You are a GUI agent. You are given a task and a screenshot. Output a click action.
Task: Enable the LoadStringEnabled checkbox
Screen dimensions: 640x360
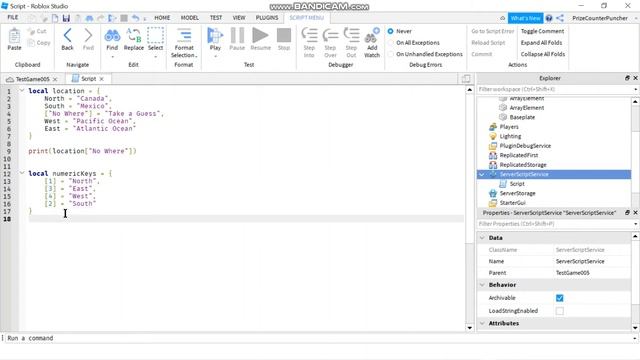(560, 311)
